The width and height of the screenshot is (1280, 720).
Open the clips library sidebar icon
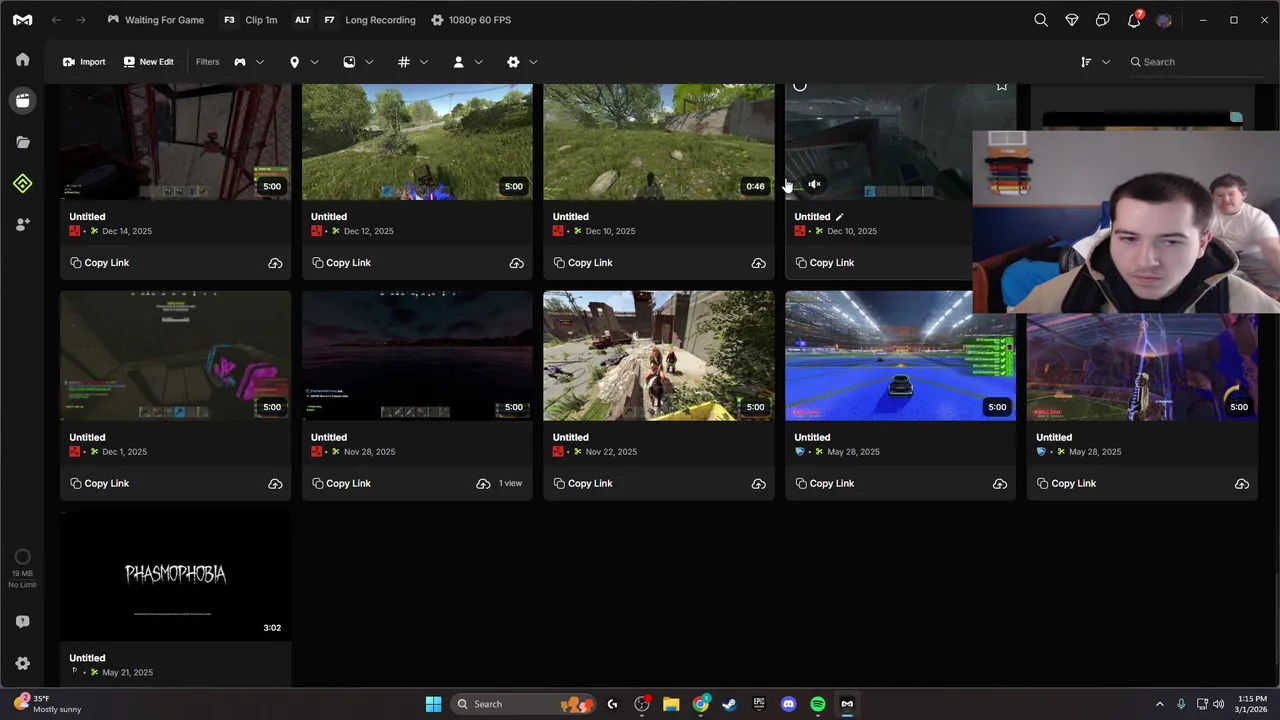22,101
